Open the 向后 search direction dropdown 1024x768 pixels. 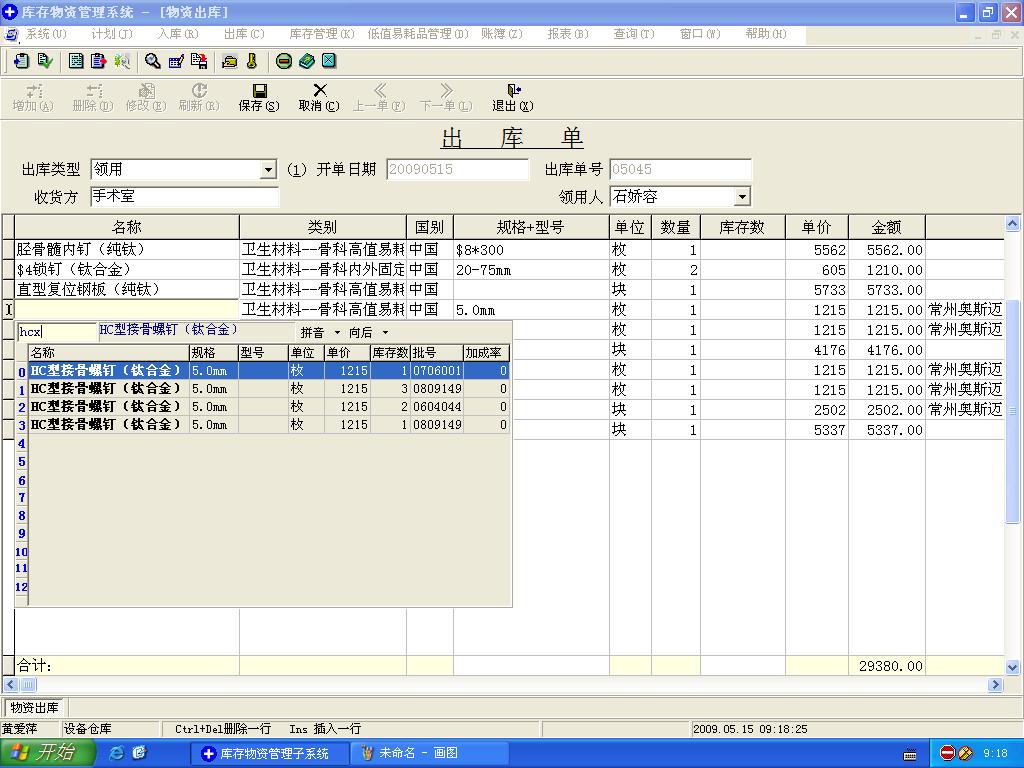click(385, 332)
